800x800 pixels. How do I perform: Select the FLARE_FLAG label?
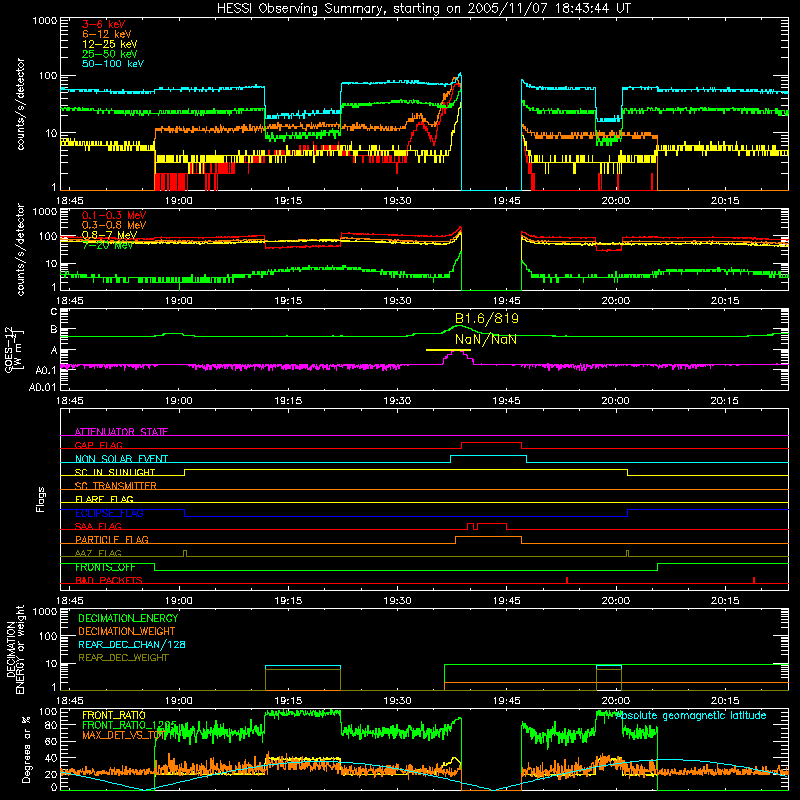tap(104, 499)
